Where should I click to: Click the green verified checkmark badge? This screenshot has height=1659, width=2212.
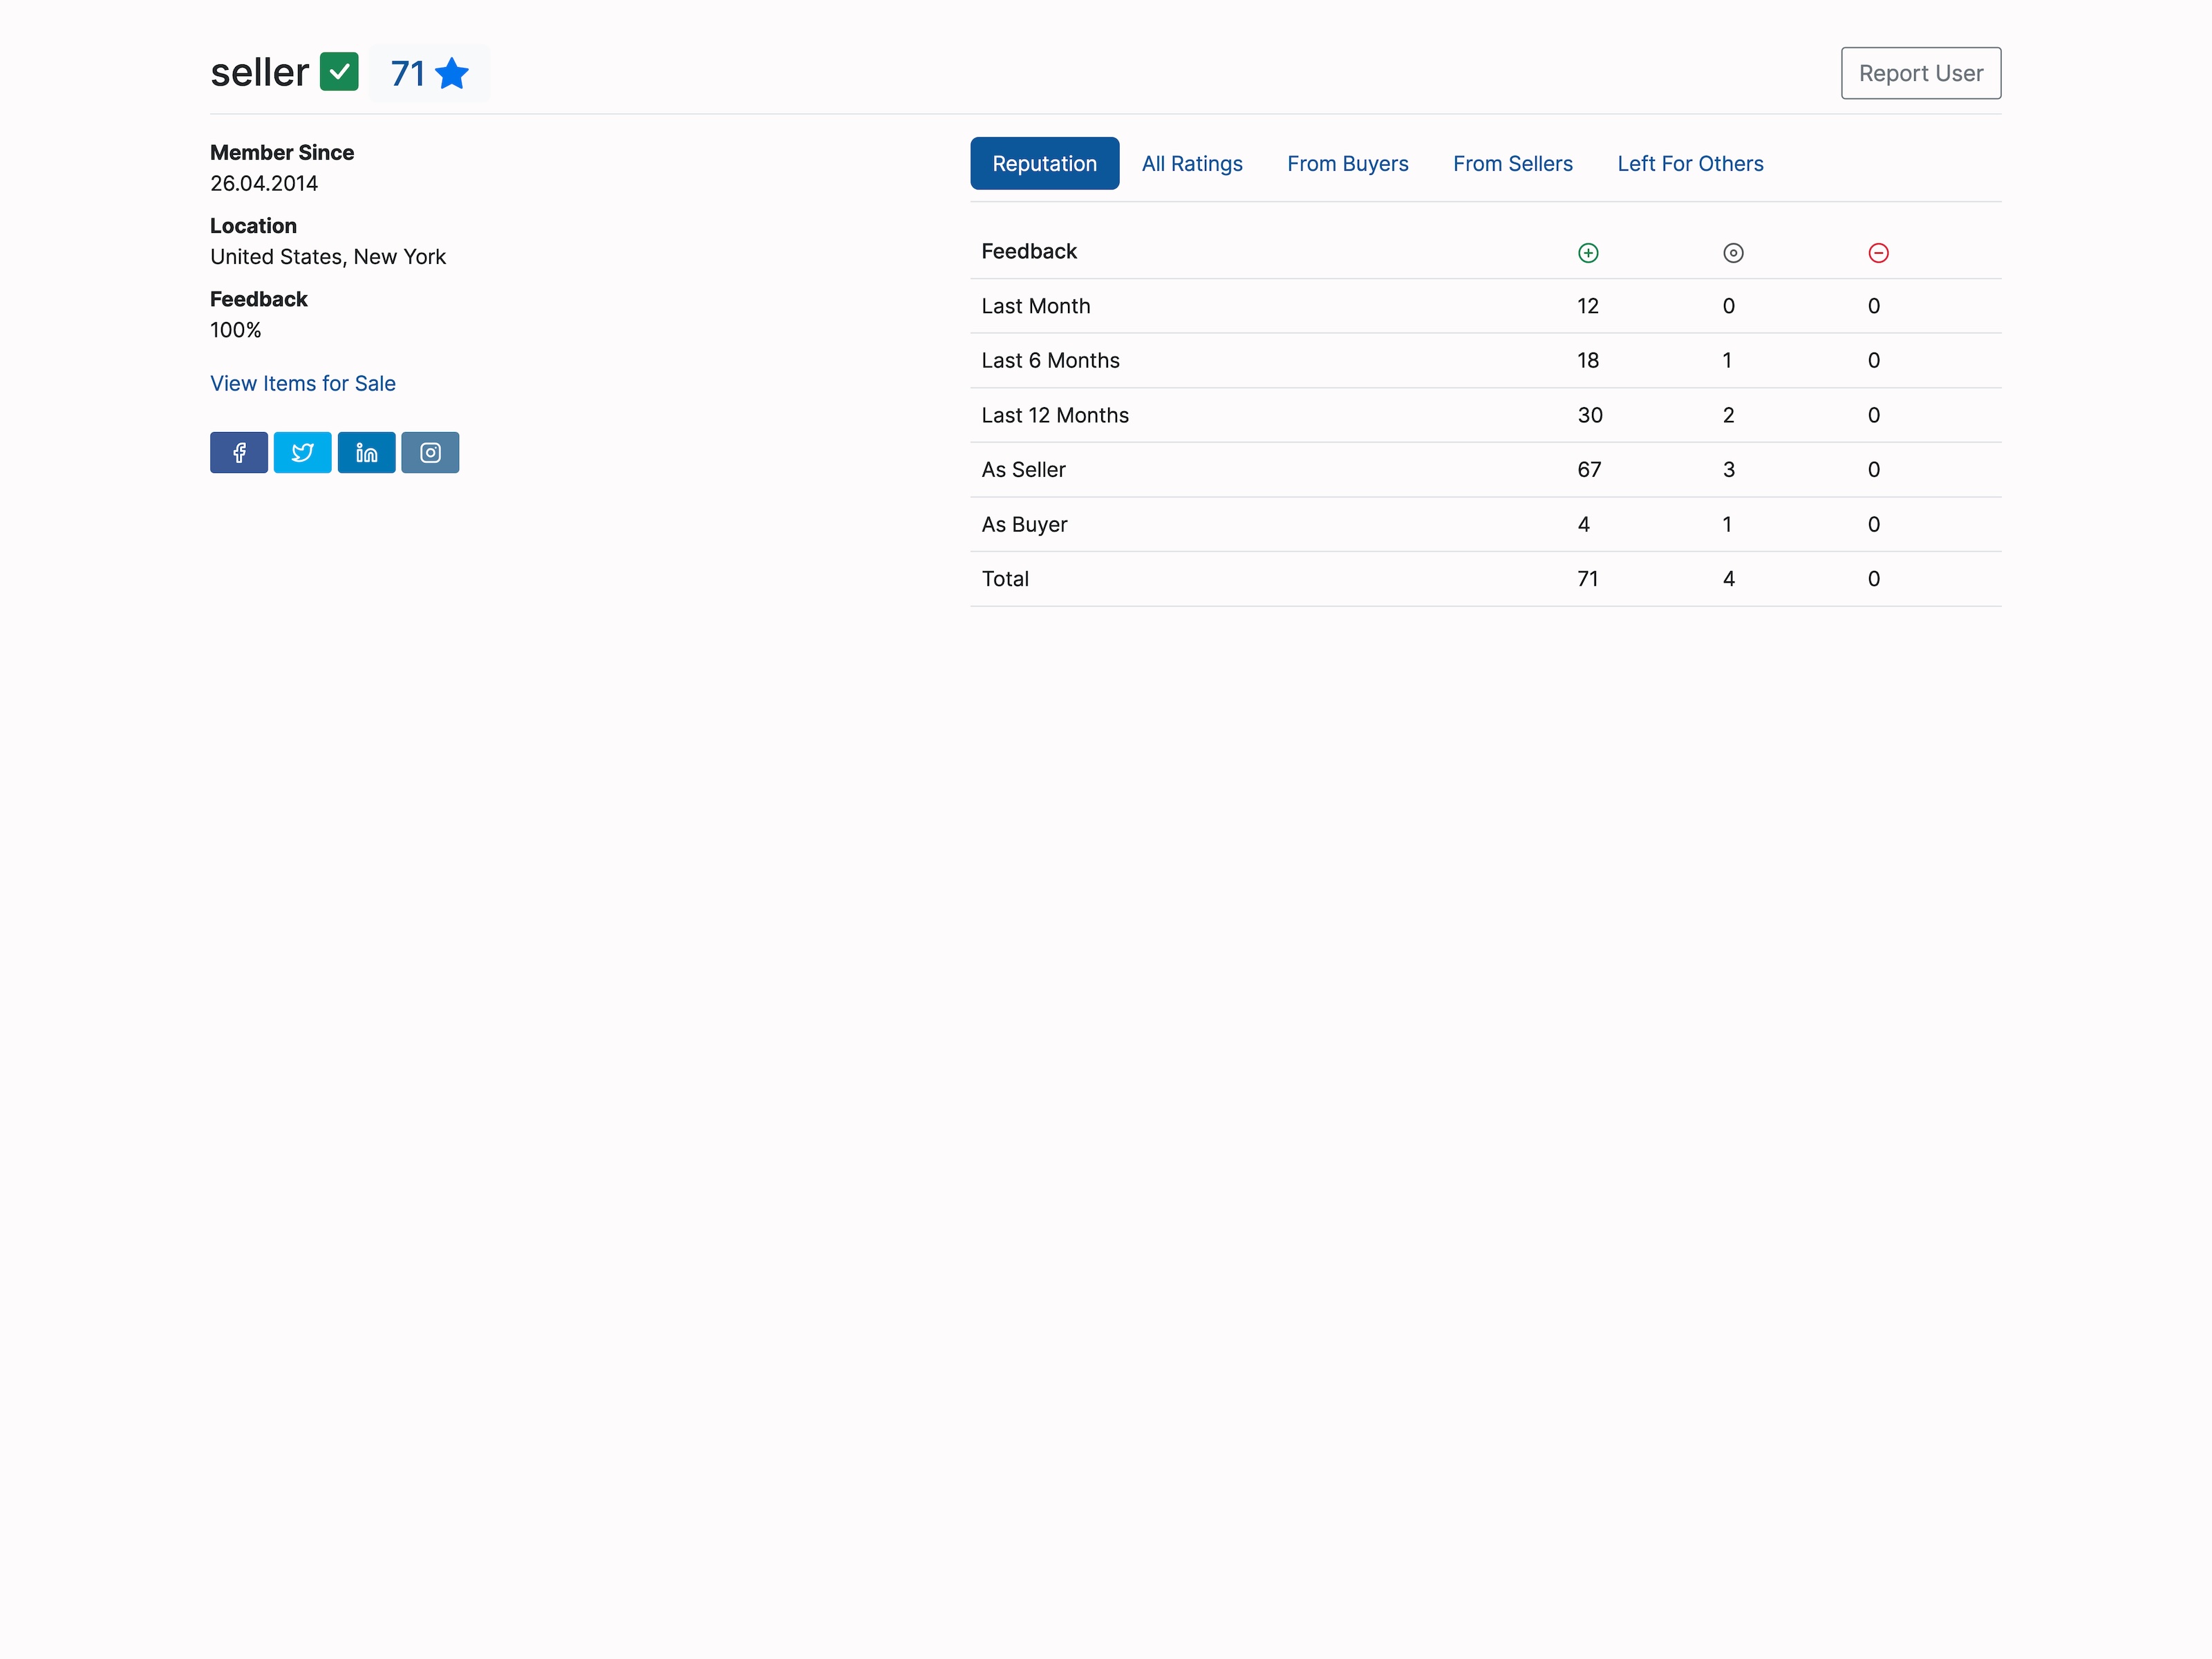point(340,71)
